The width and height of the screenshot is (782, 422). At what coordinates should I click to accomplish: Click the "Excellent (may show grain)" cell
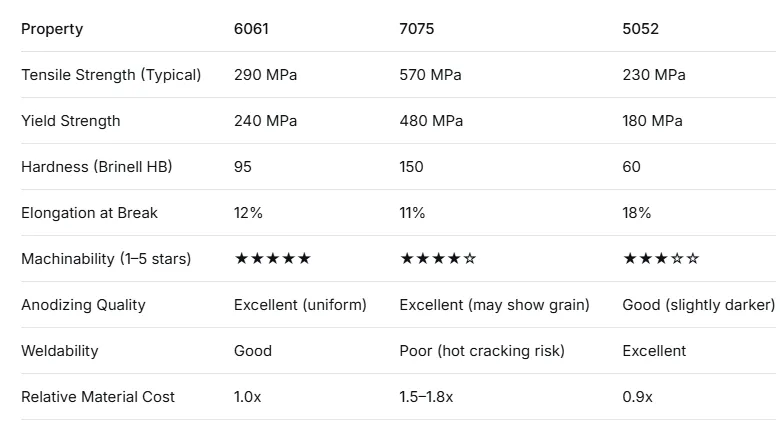(494, 305)
